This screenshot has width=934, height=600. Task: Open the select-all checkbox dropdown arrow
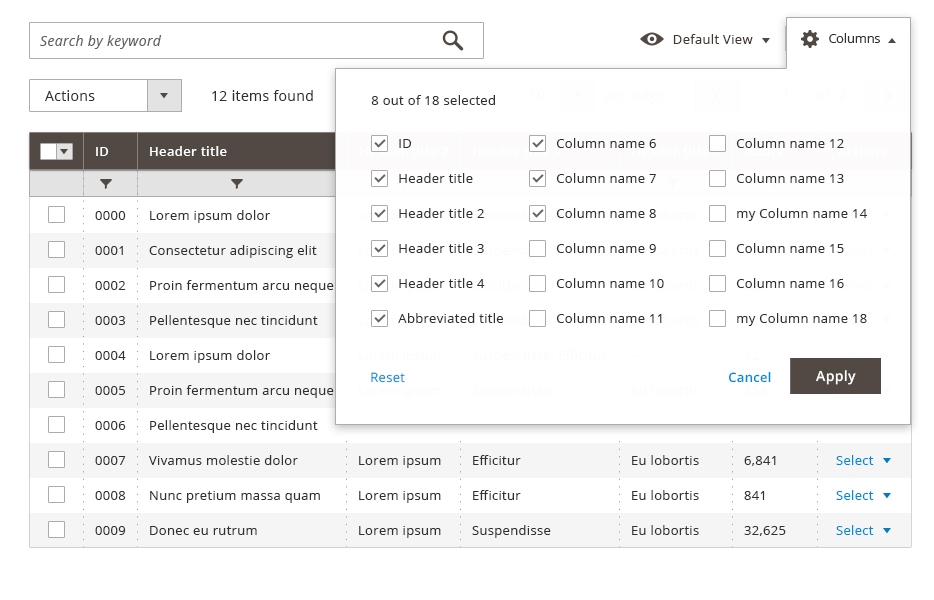pos(66,152)
